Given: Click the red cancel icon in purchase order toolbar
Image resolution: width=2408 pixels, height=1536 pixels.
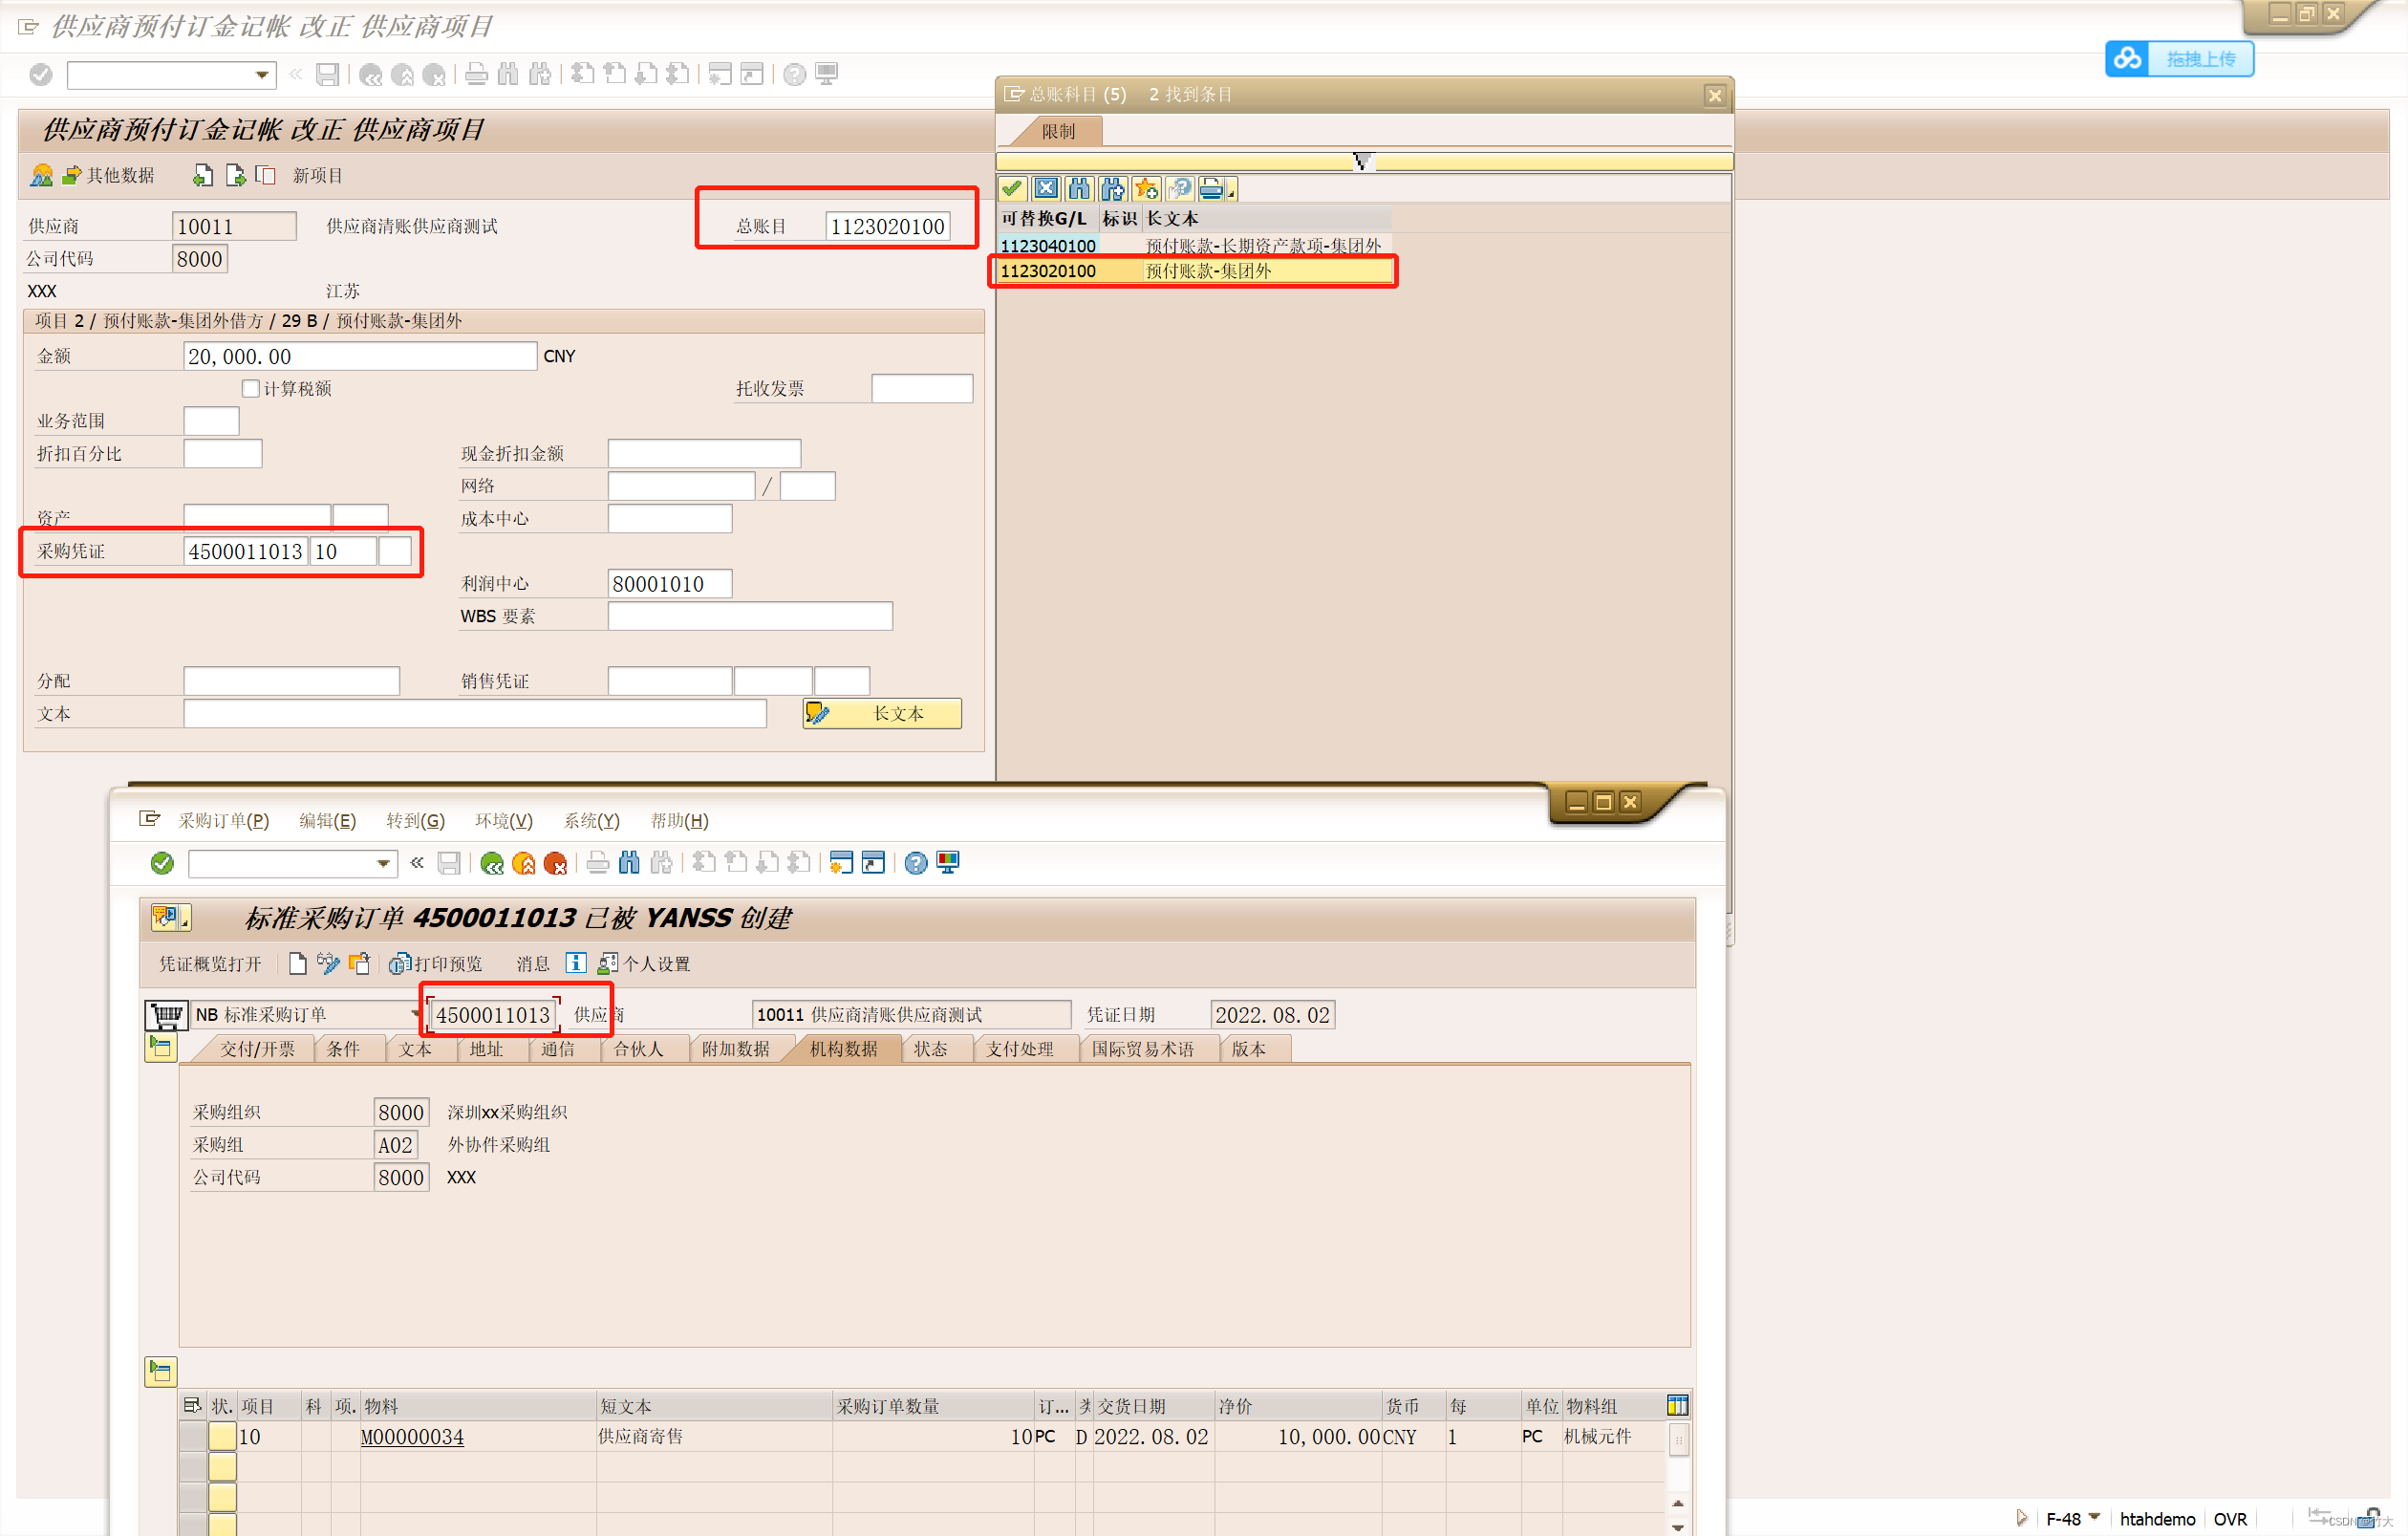Looking at the screenshot, I should tap(556, 863).
